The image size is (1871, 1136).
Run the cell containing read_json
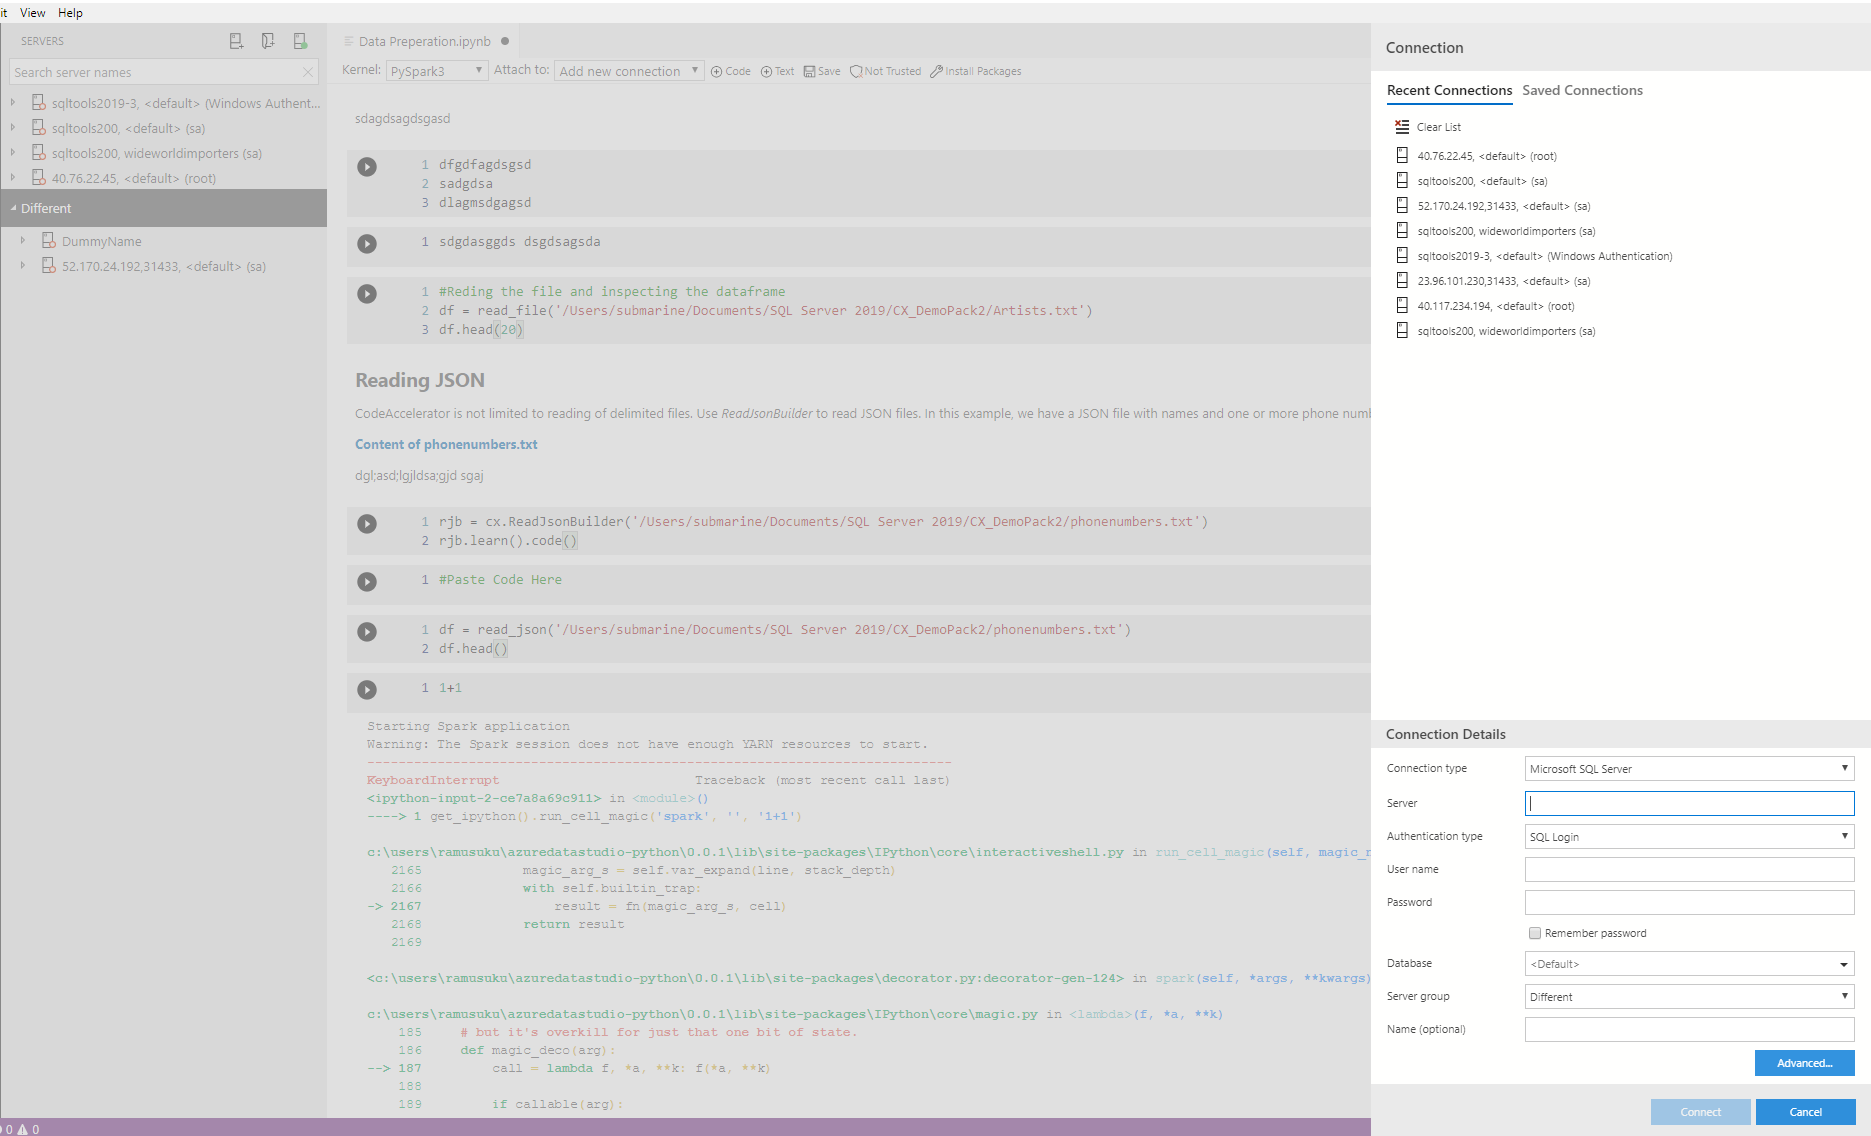[x=367, y=632]
